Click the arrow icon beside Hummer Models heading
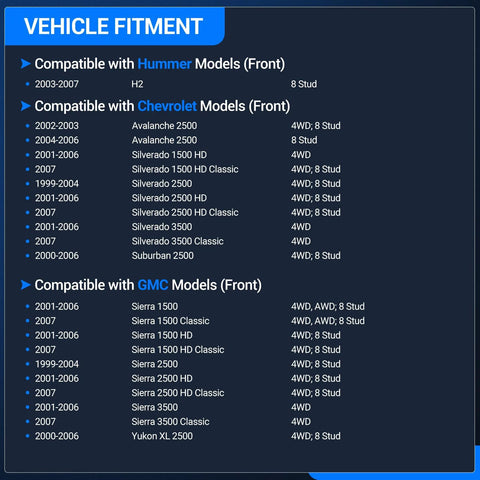 25,63
